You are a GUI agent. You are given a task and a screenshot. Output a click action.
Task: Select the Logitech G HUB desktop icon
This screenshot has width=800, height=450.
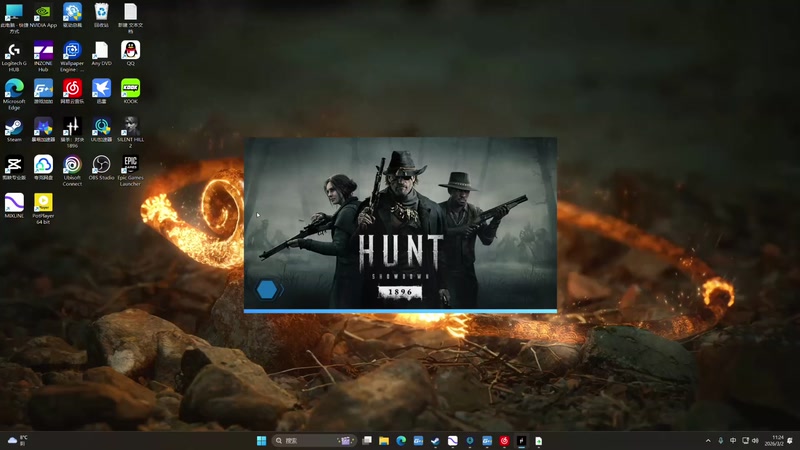point(14,56)
